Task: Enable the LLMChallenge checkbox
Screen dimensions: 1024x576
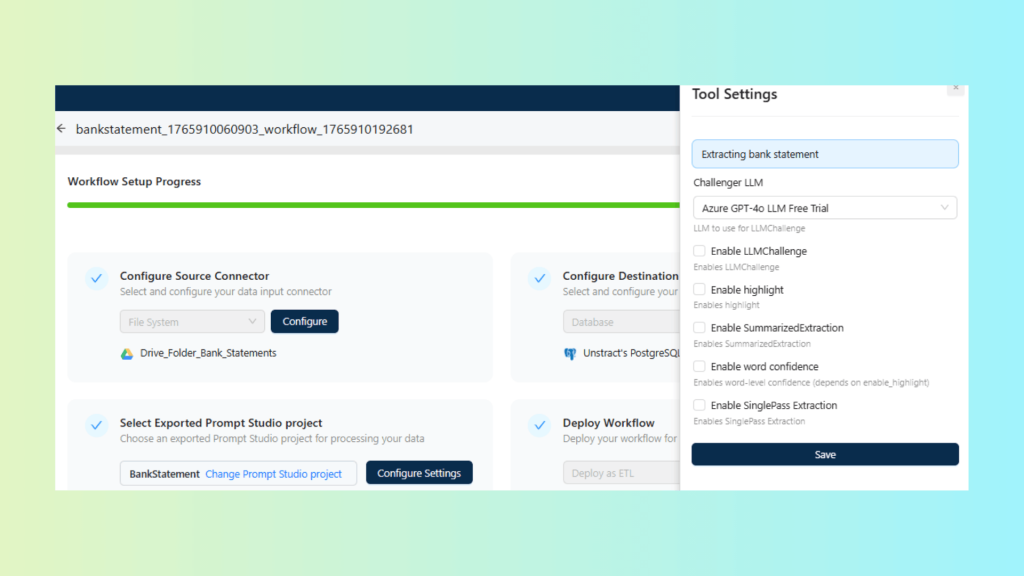Action: [x=700, y=251]
